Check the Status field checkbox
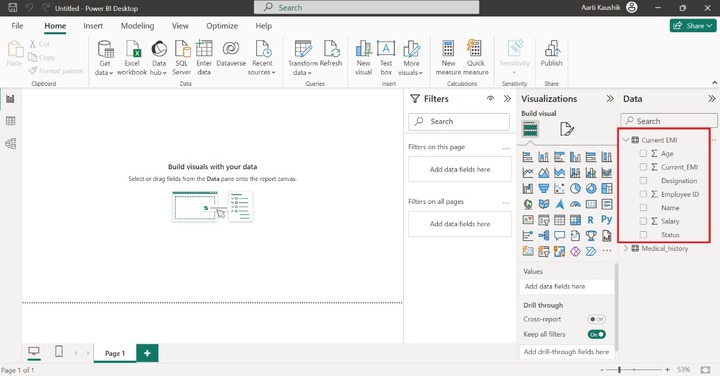Image resolution: width=720 pixels, height=376 pixels. (x=643, y=235)
